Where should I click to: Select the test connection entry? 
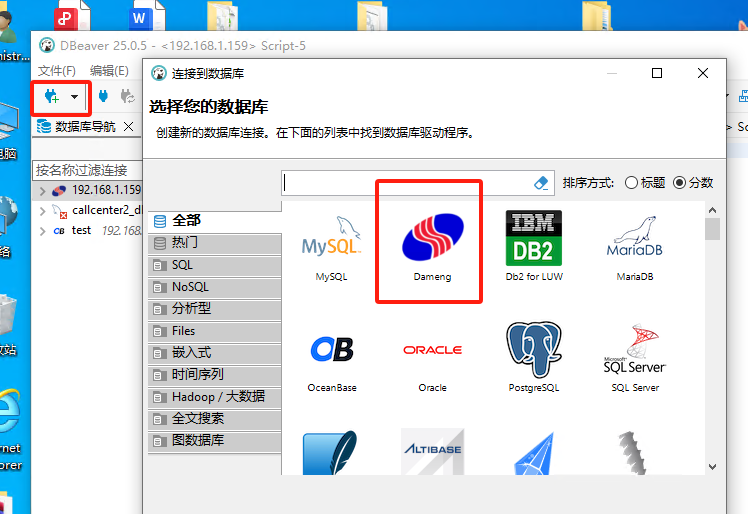coord(81,231)
